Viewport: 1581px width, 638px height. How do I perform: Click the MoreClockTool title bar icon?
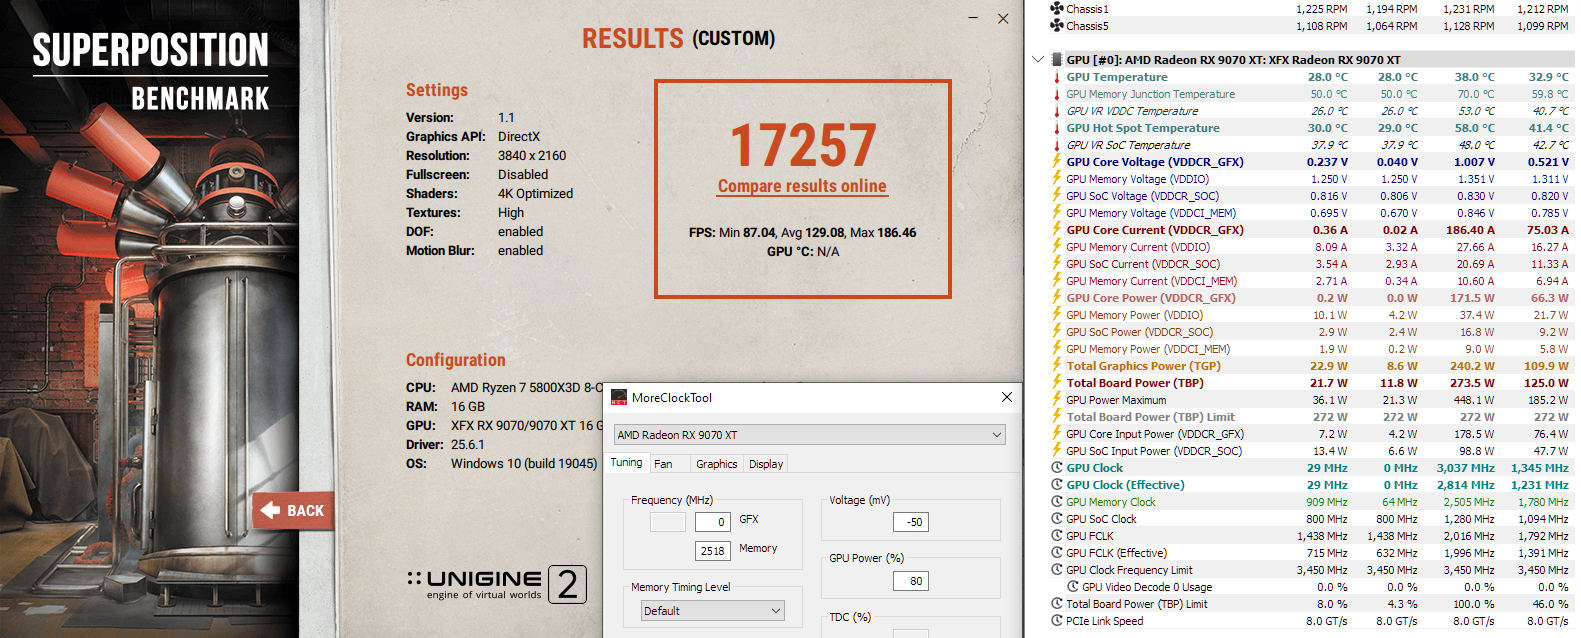tap(619, 397)
